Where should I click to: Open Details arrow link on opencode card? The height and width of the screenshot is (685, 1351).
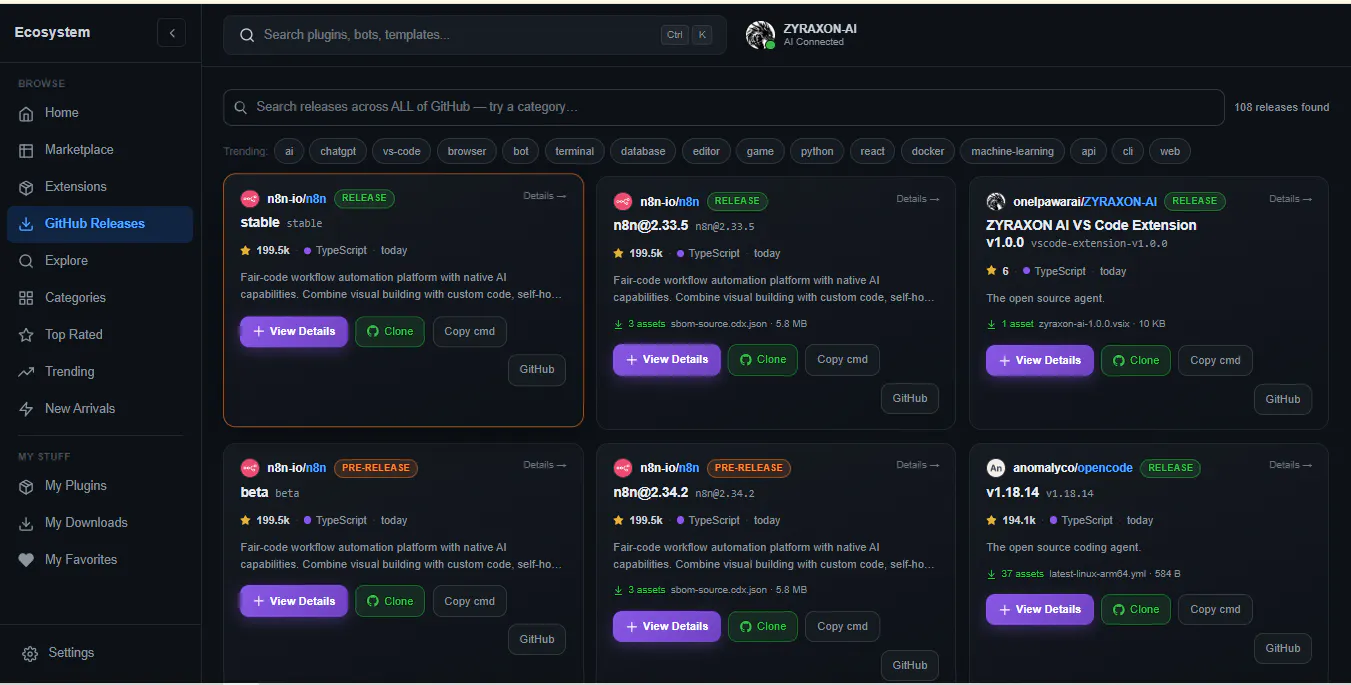click(x=1291, y=465)
